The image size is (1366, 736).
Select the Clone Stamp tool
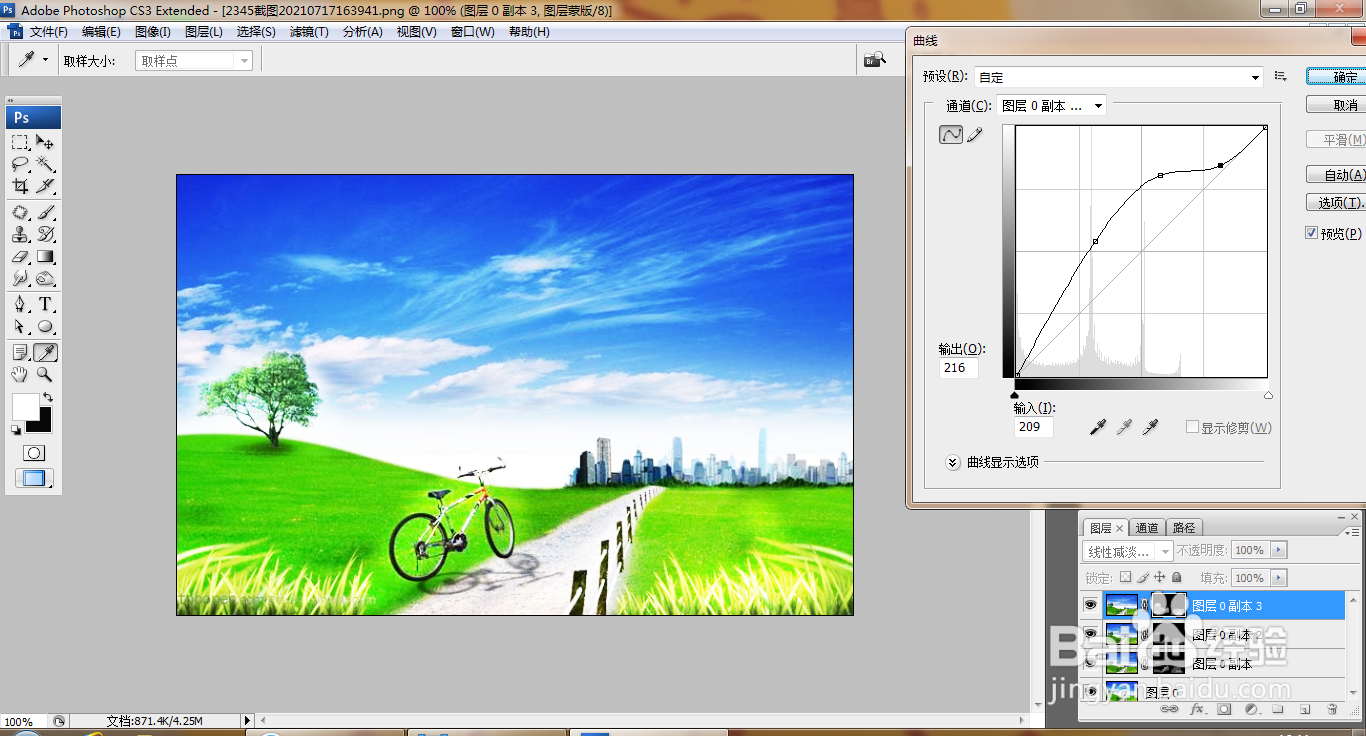click(20, 234)
